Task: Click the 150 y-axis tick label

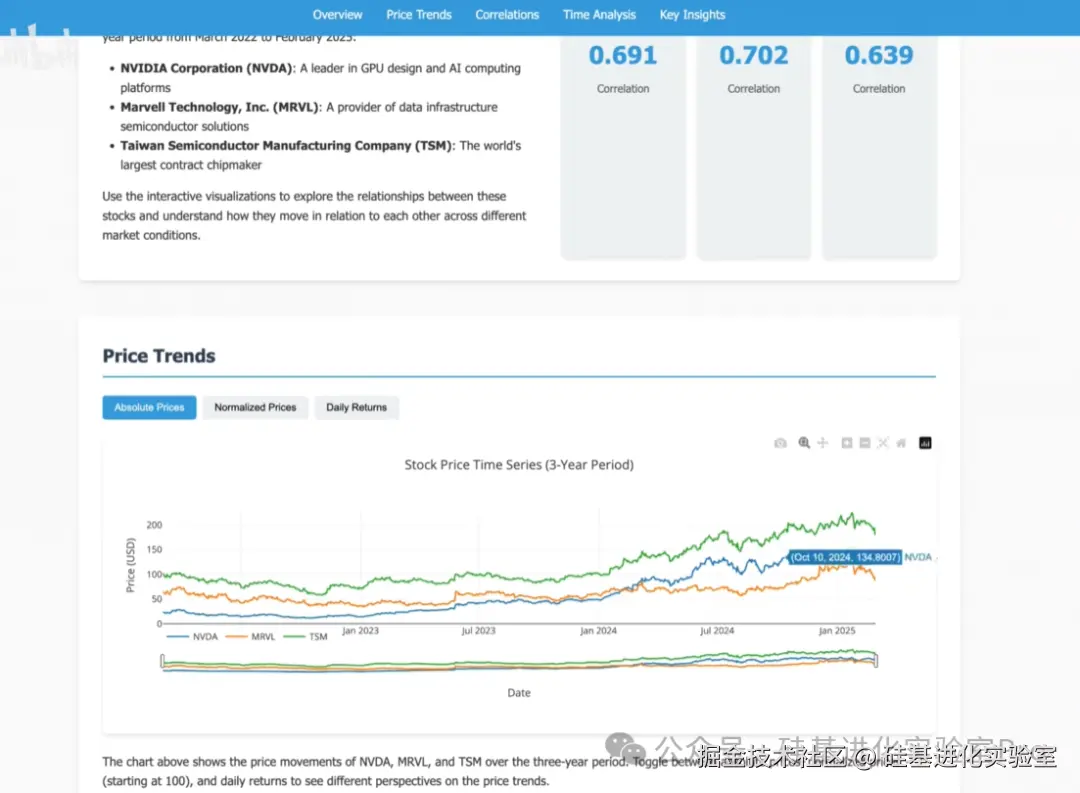Action: 154,550
